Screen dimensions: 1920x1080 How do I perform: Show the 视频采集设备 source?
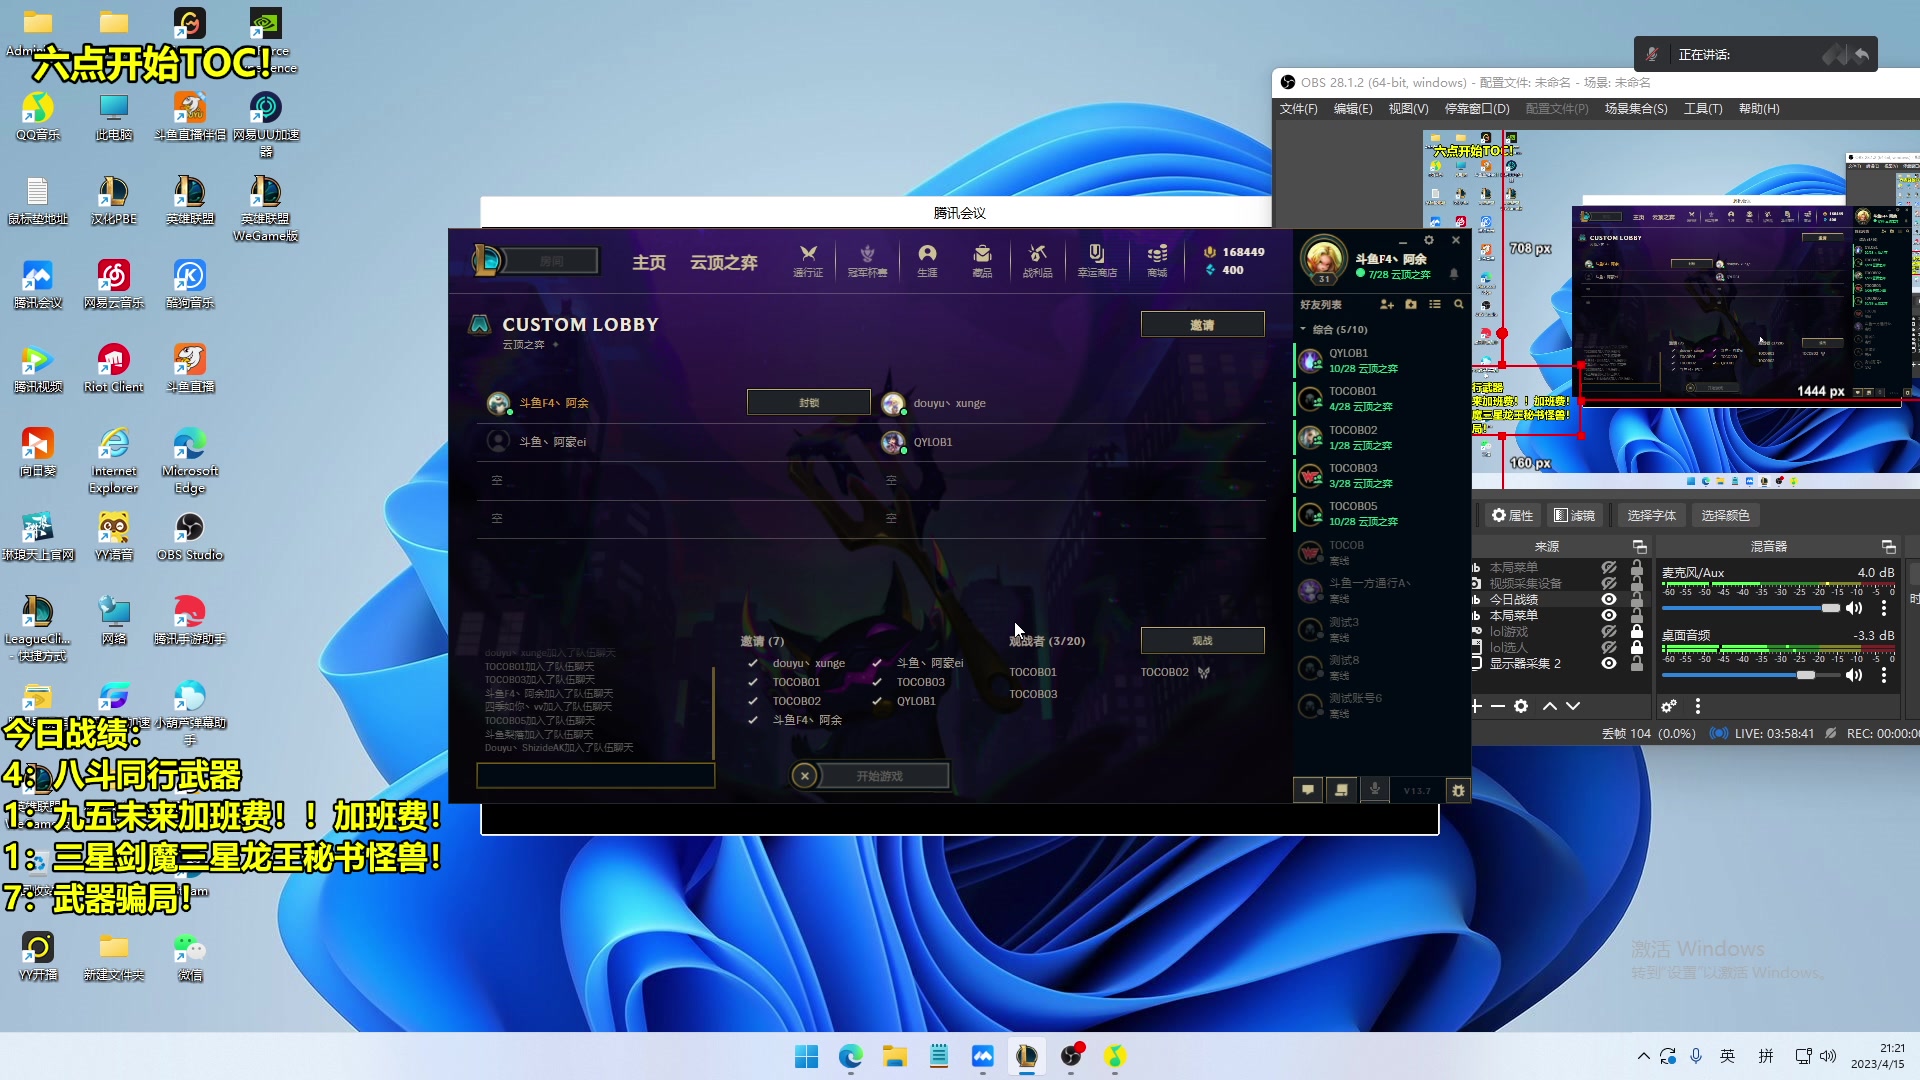(1609, 583)
